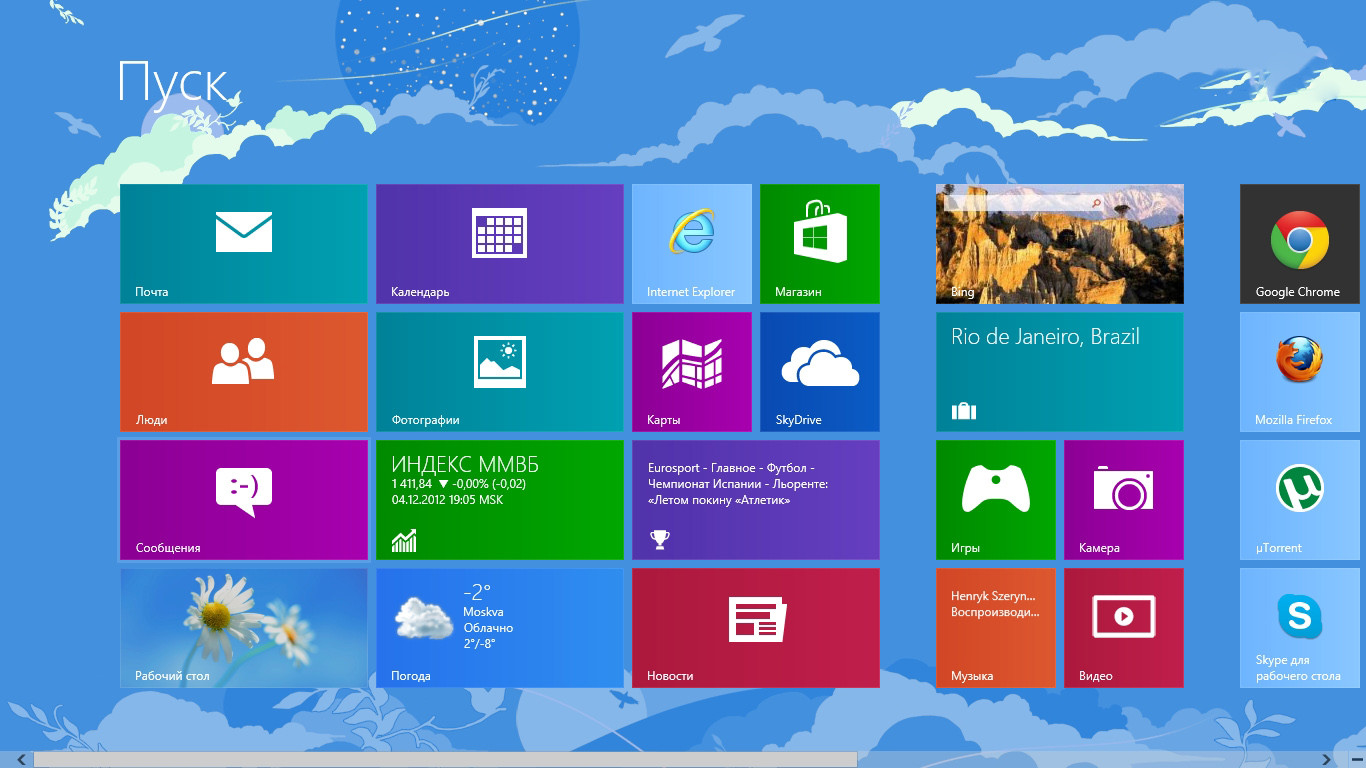Launch the Camera (Камера) tile
This screenshot has height=768, width=1366.
[x=1123, y=499]
